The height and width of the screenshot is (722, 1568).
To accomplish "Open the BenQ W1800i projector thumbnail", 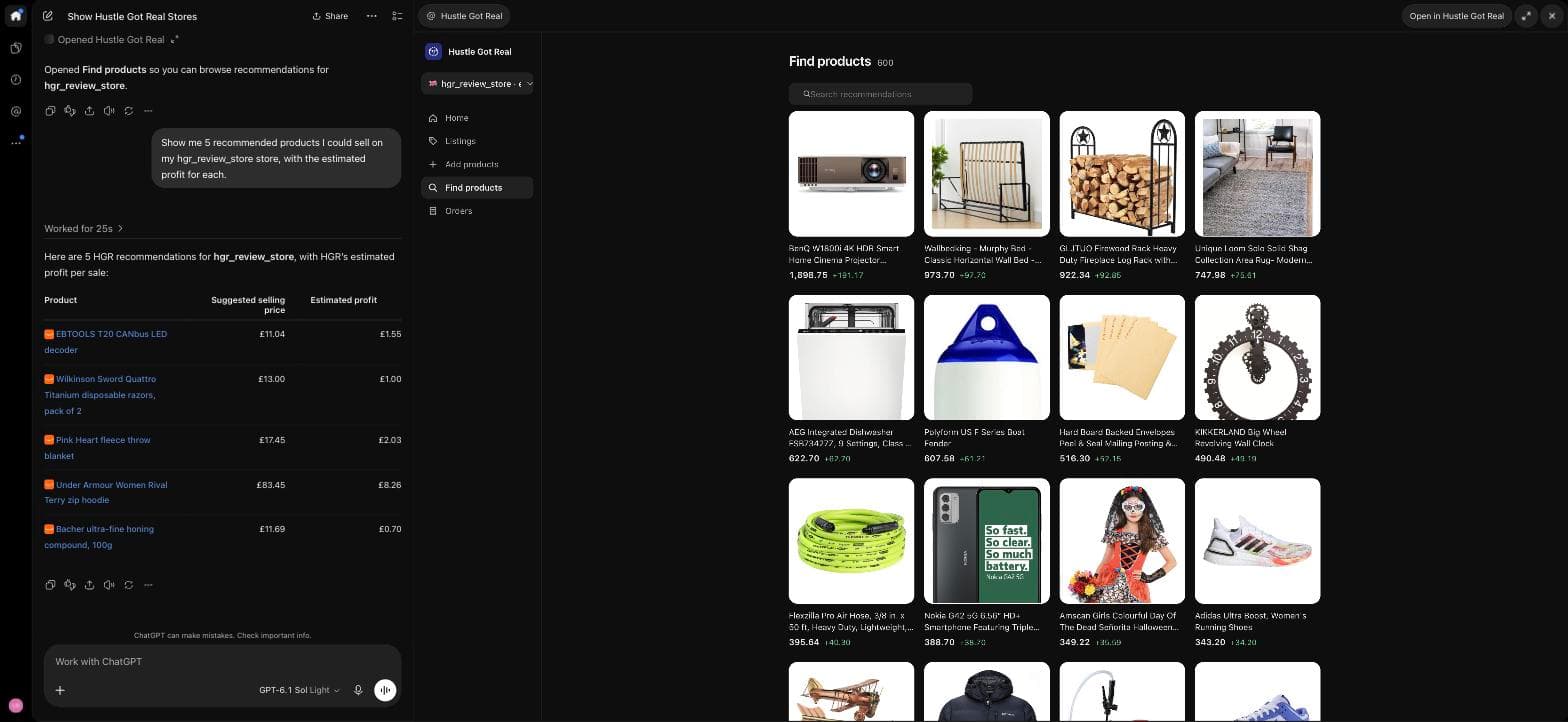I will click(851, 173).
